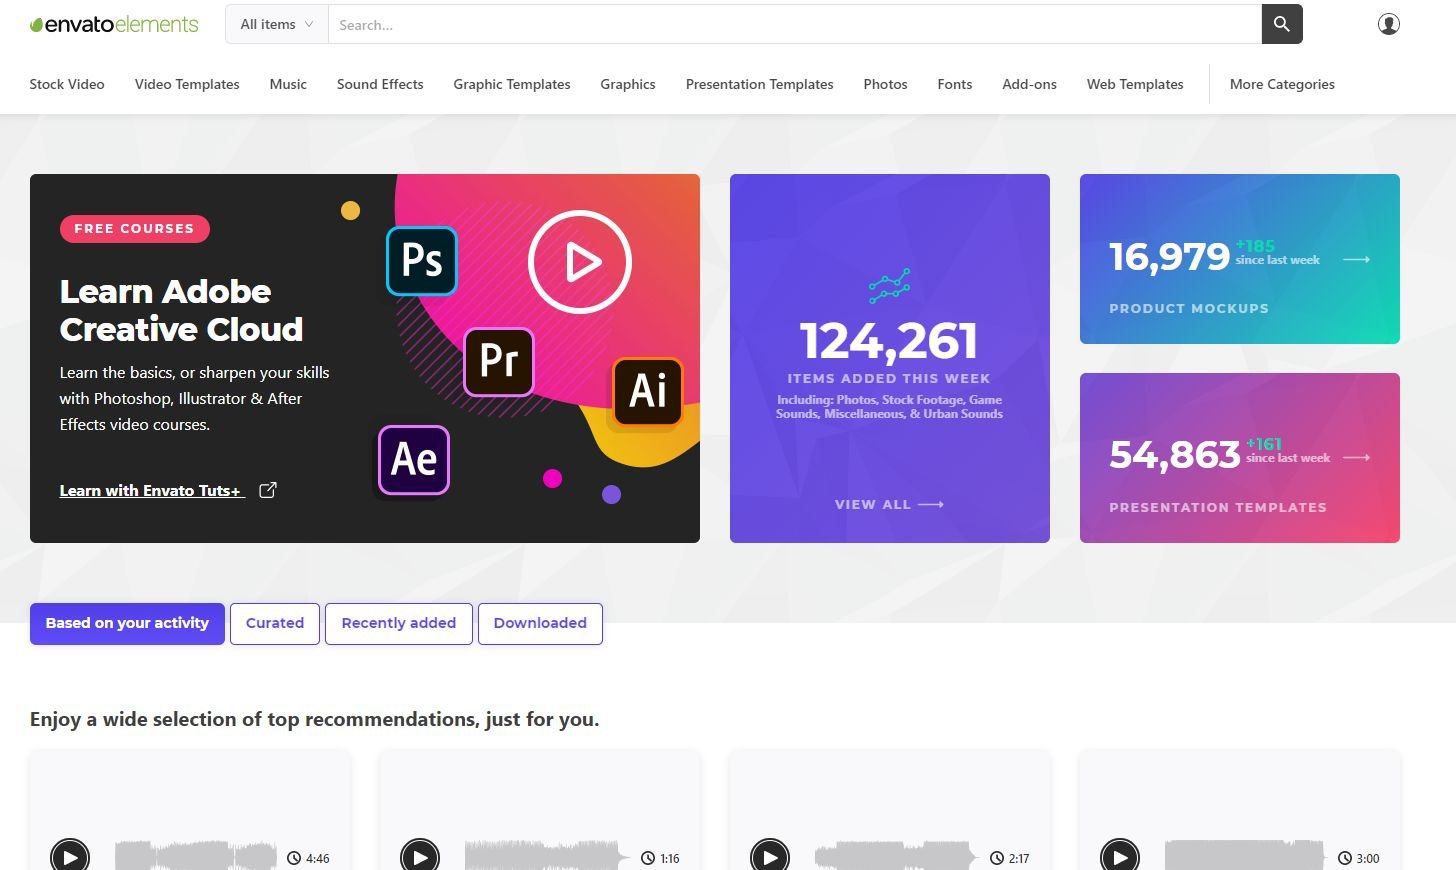This screenshot has width=1456, height=870.
Task: Click the clock icon beside 4:46
Action: [294, 858]
